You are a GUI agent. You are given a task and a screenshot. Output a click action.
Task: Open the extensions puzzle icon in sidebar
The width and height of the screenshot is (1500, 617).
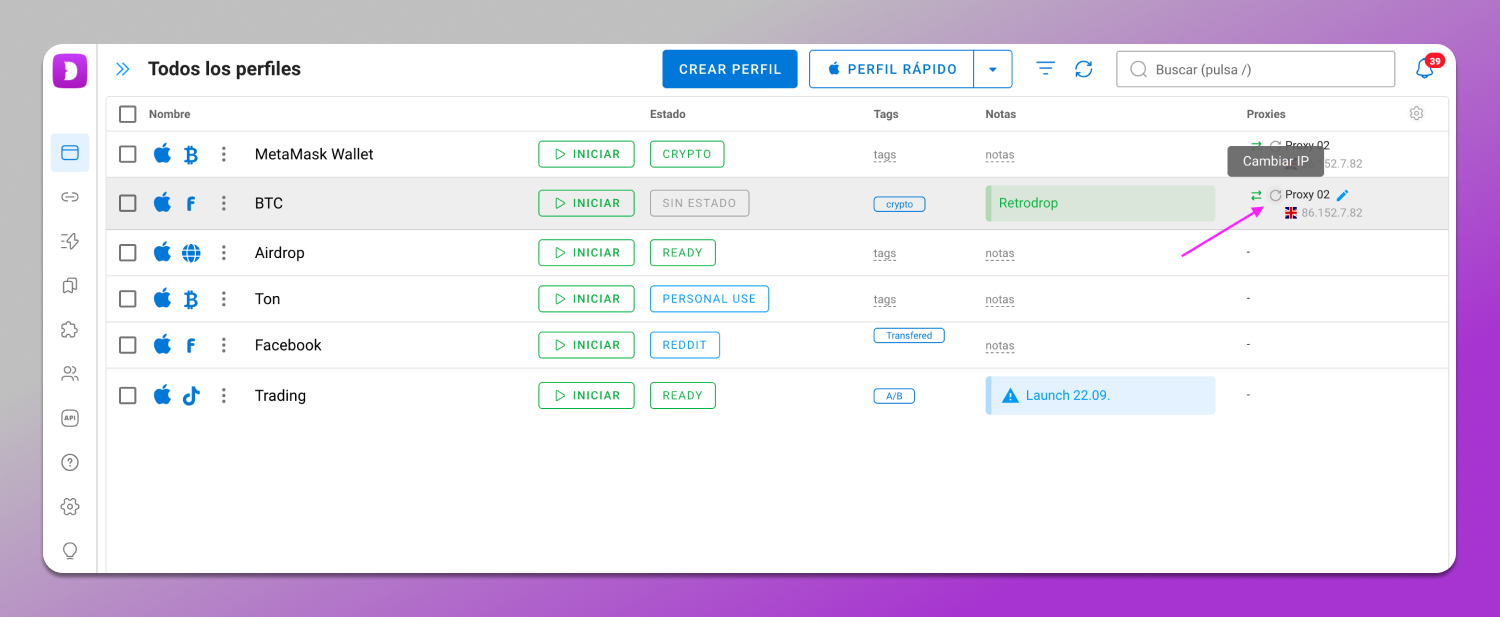tap(70, 329)
